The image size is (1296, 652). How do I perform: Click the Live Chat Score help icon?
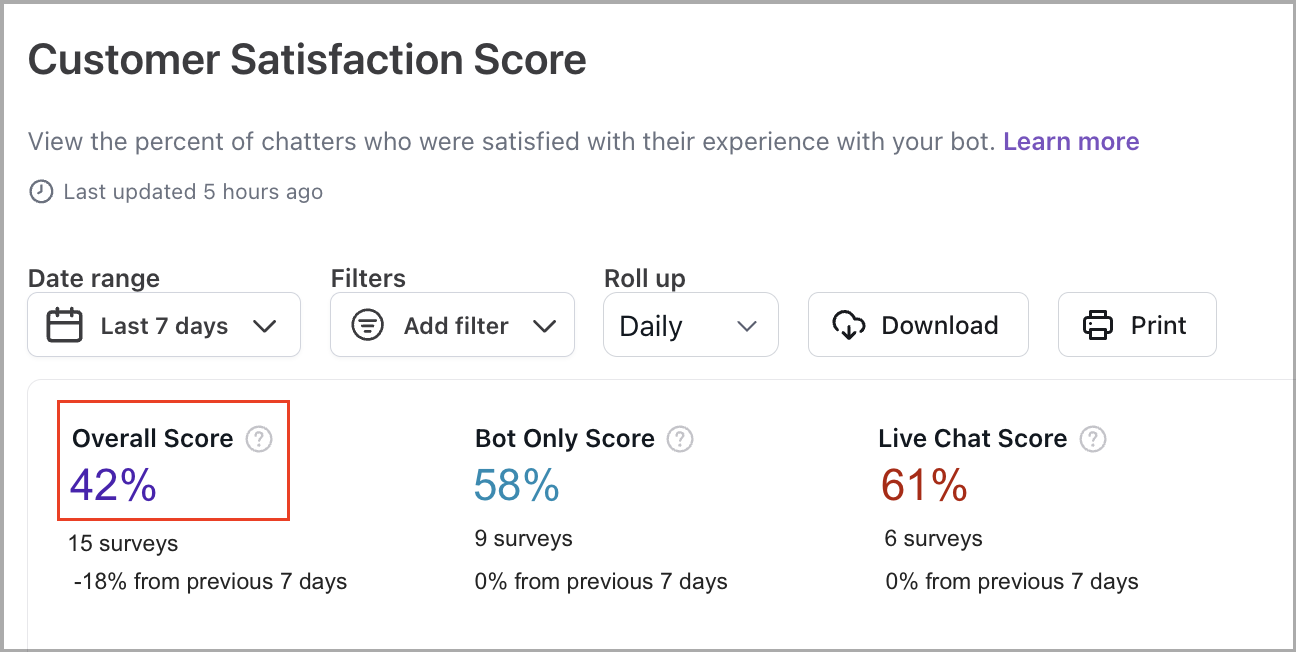click(1093, 439)
